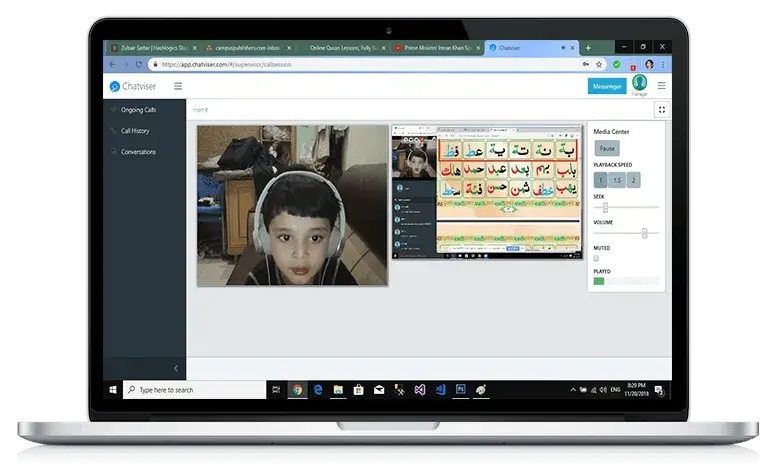
Task: Click the Messenger button
Action: pyautogui.click(x=607, y=86)
